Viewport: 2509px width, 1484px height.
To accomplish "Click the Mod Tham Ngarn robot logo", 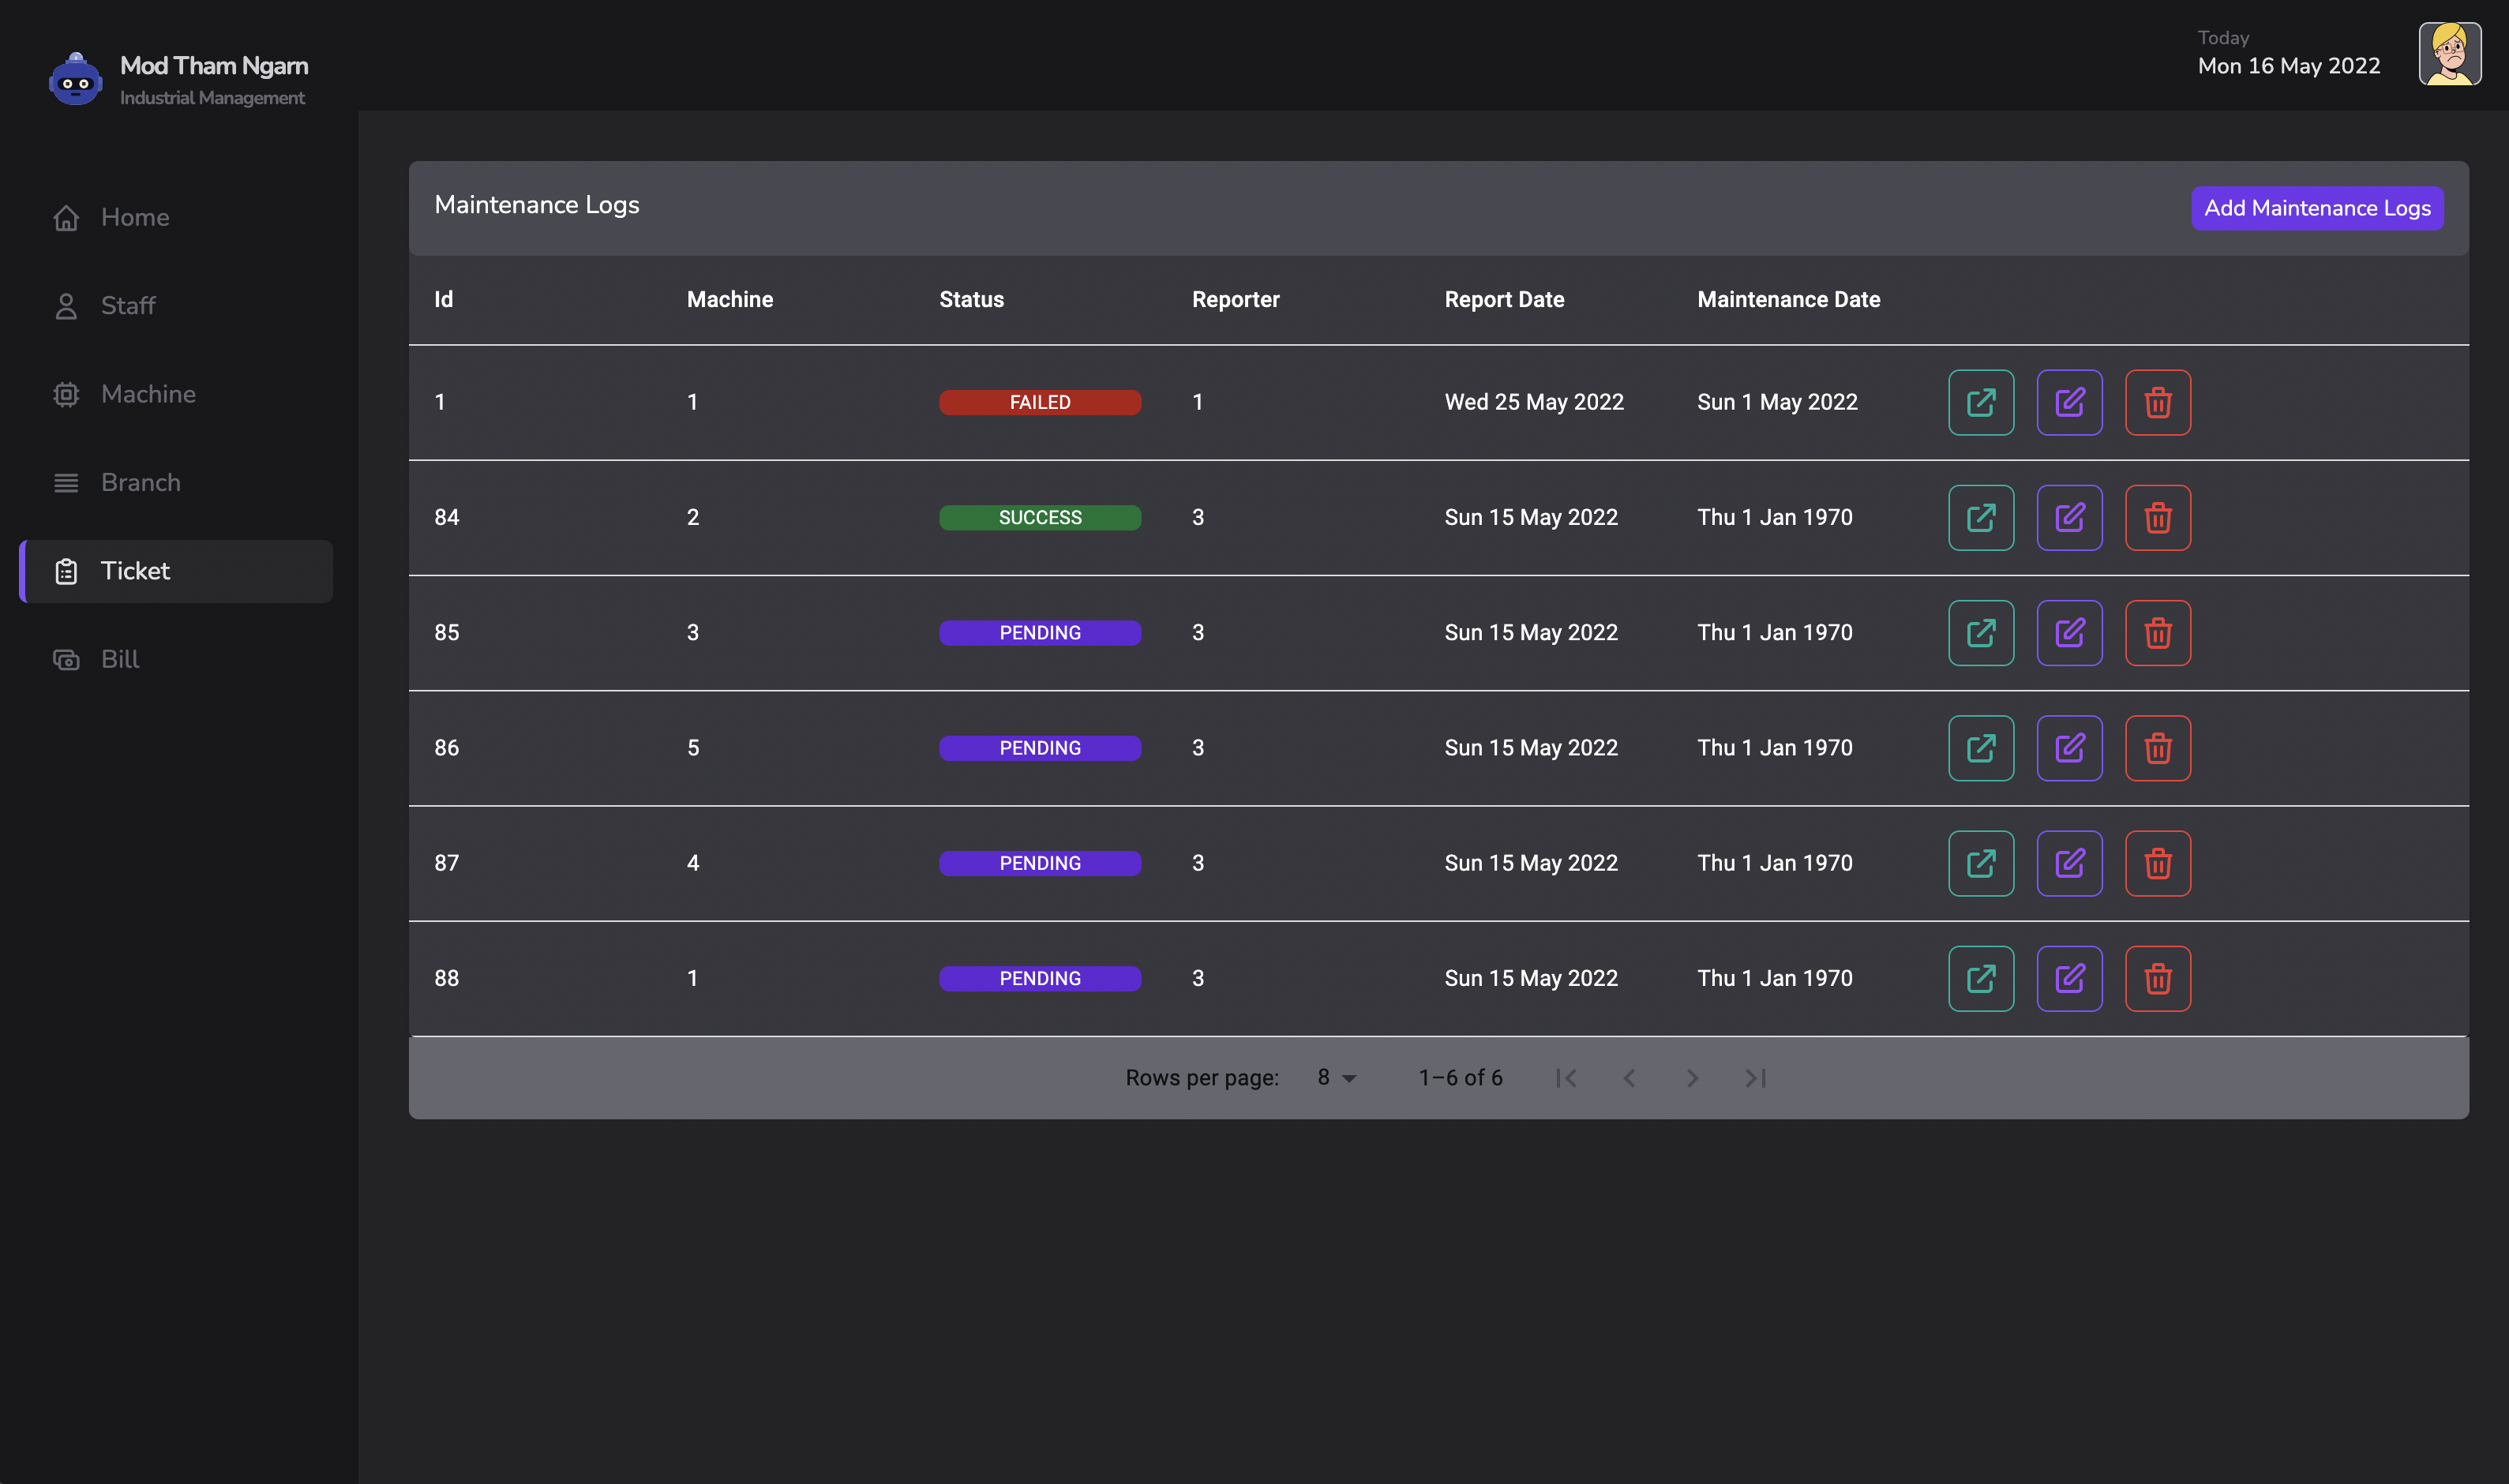I will (x=76, y=79).
